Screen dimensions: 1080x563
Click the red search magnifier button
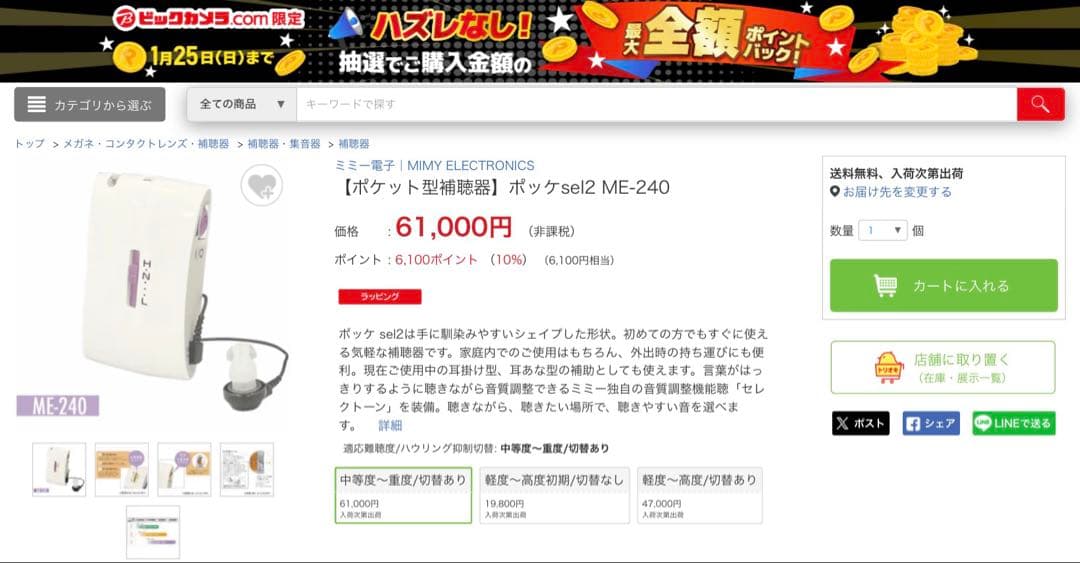(x=1040, y=105)
